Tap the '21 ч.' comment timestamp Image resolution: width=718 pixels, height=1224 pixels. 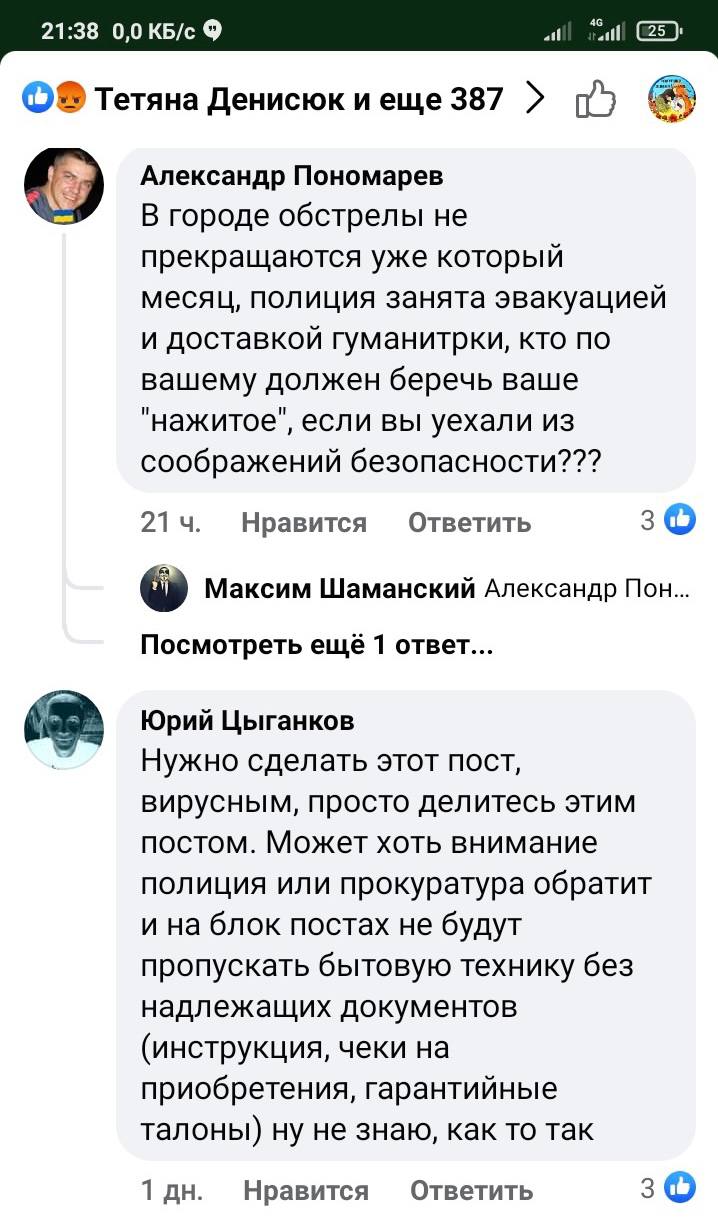(170, 522)
